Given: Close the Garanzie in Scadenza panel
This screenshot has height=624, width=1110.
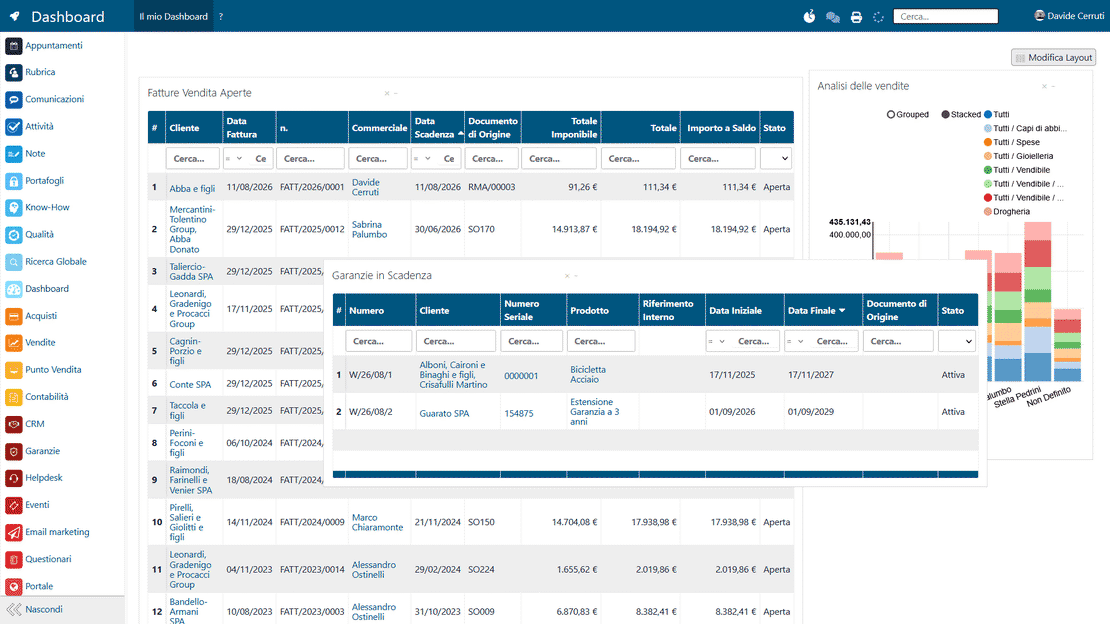Looking at the screenshot, I should (567, 276).
